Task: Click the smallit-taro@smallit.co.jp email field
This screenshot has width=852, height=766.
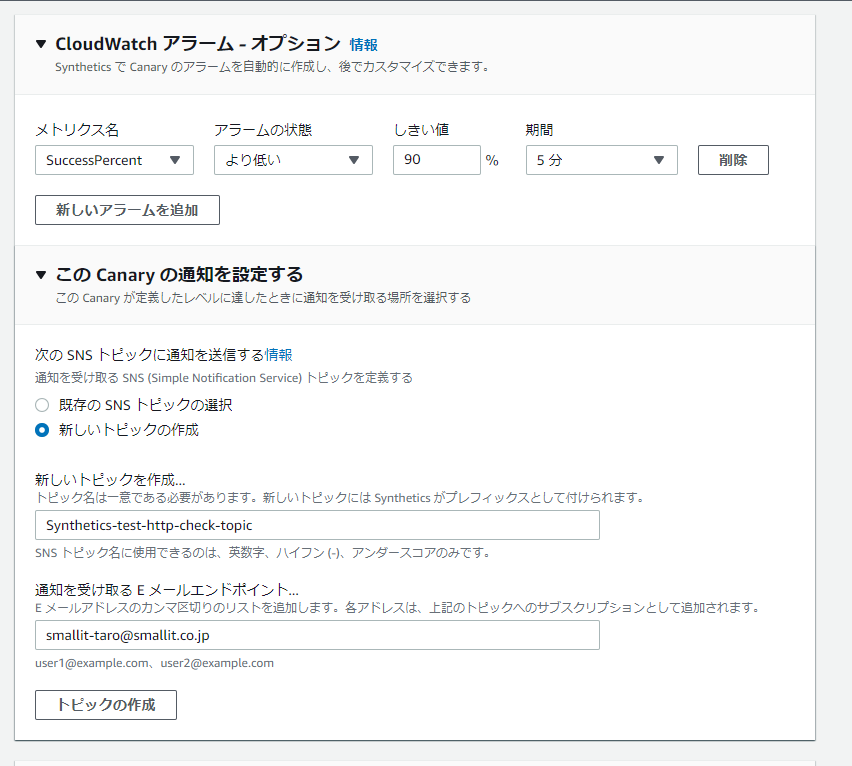Action: click(317, 635)
